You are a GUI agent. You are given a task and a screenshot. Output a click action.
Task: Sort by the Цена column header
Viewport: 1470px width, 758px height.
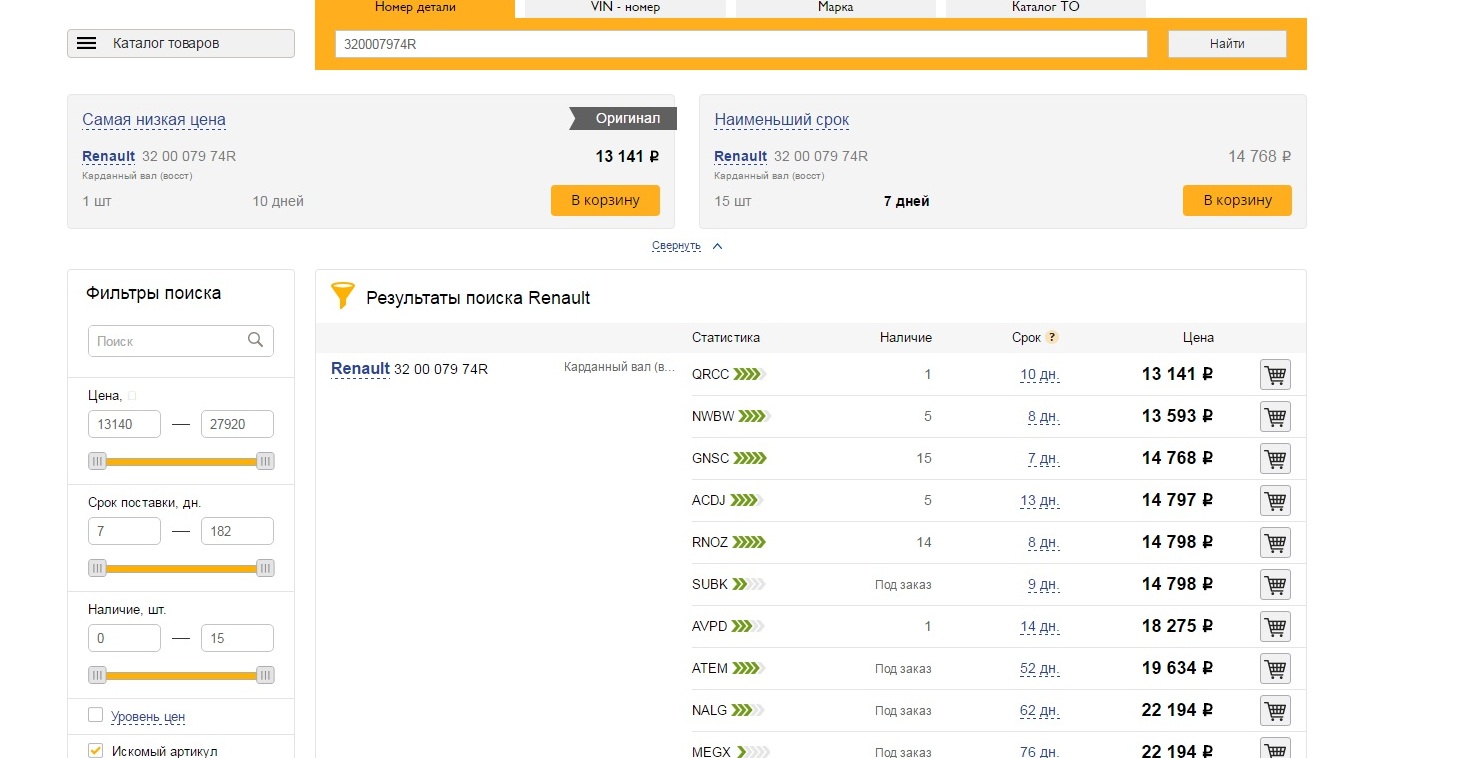1198,338
